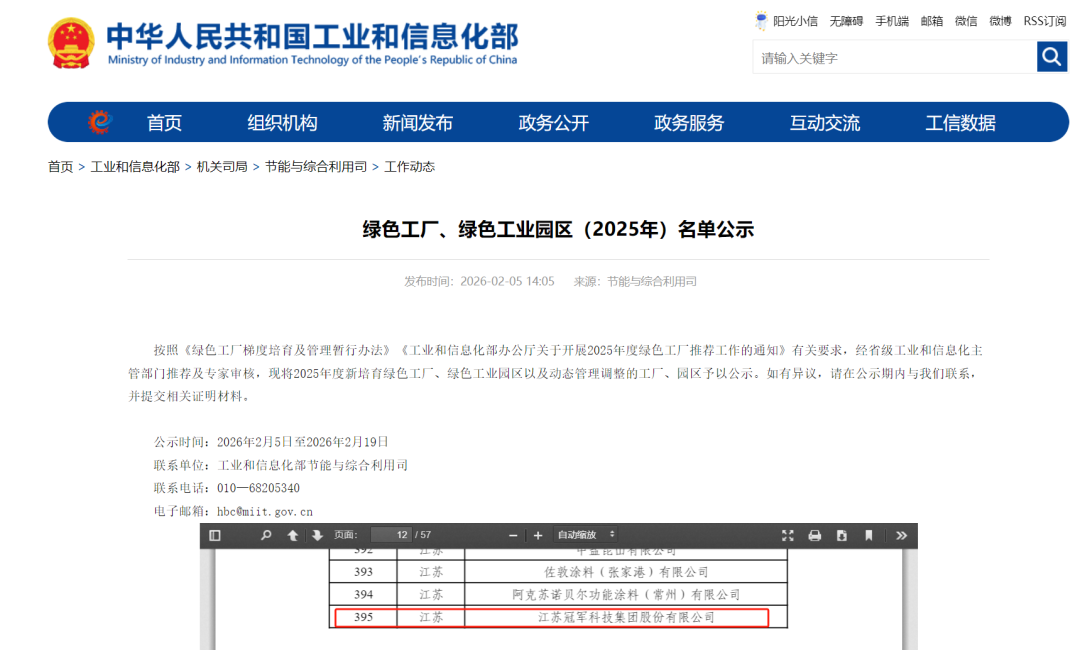This screenshot has height=650, width=1080.
Task: Zoom out the PDF document
Action: [x=513, y=535]
